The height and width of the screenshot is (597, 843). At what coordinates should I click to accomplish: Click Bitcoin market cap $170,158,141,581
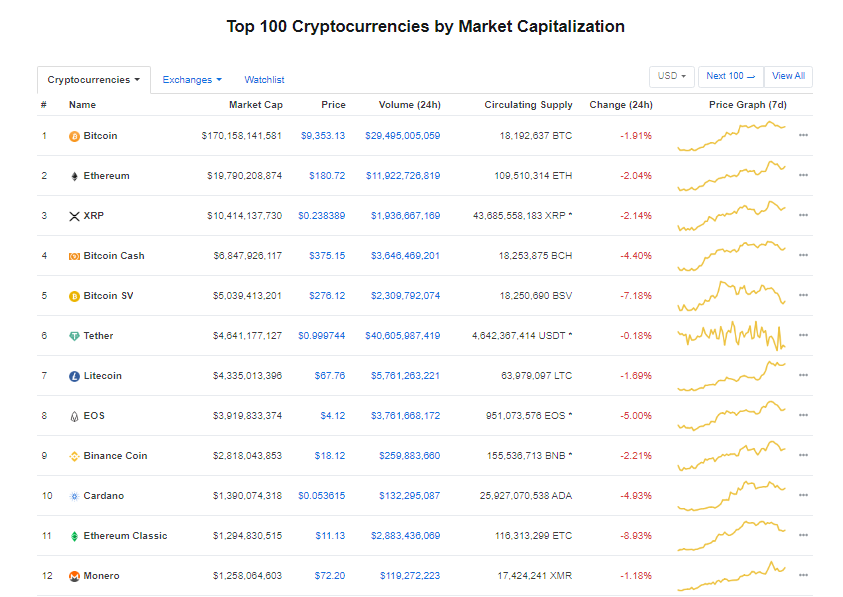241,136
